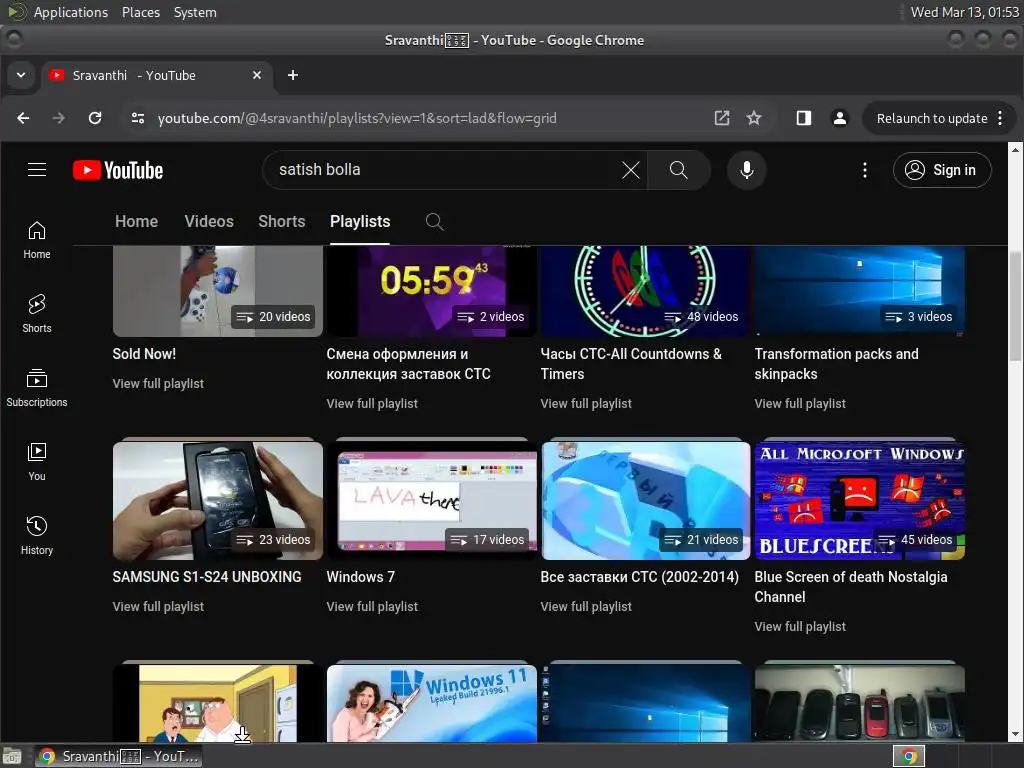This screenshot has width=1024, height=768.
Task: Click the magnifier search button
Action: click(679, 170)
